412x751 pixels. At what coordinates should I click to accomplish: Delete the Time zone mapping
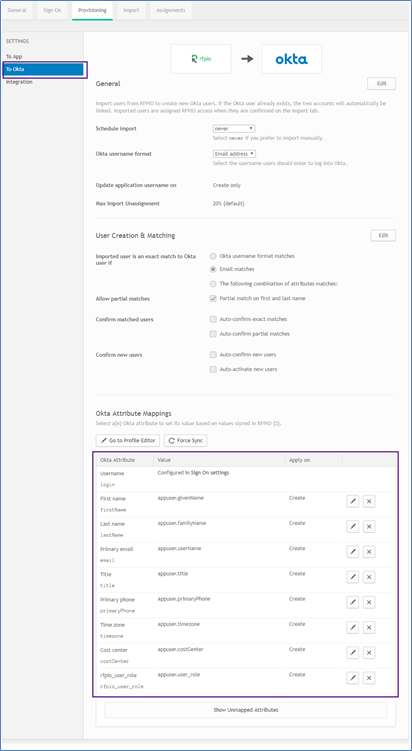click(x=369, y=627)
